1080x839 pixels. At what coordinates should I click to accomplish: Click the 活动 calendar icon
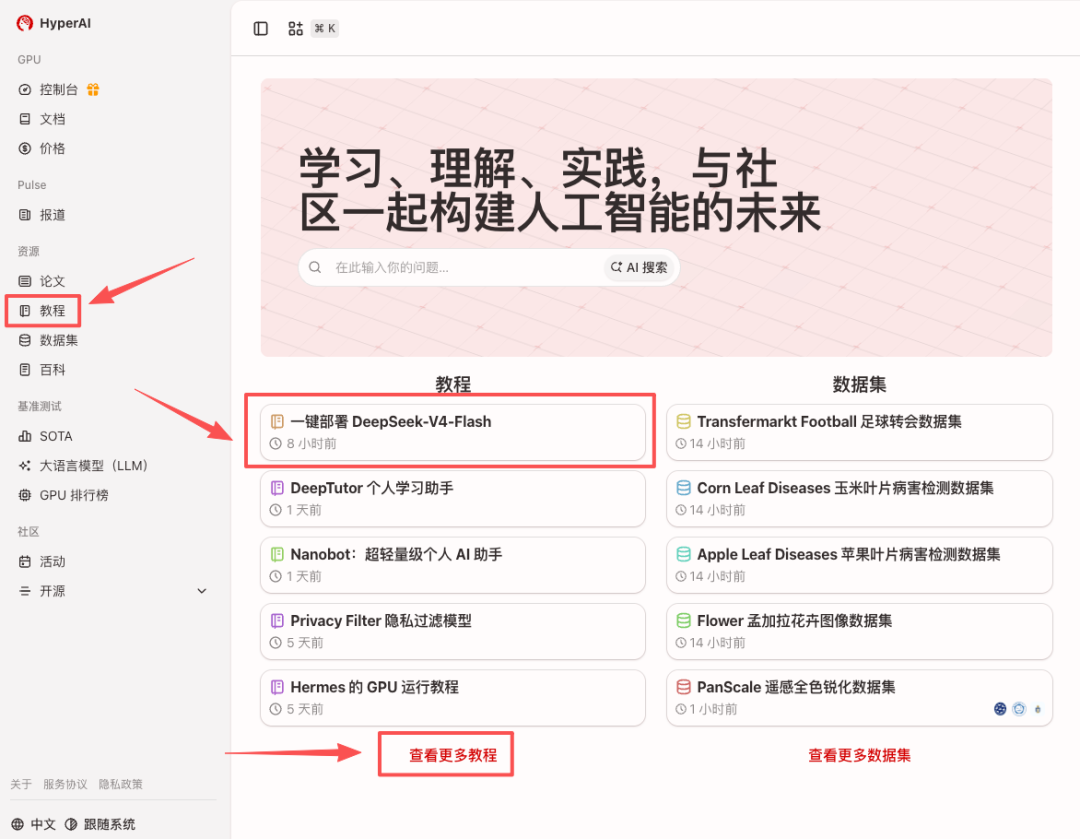[x=25, y=561]
